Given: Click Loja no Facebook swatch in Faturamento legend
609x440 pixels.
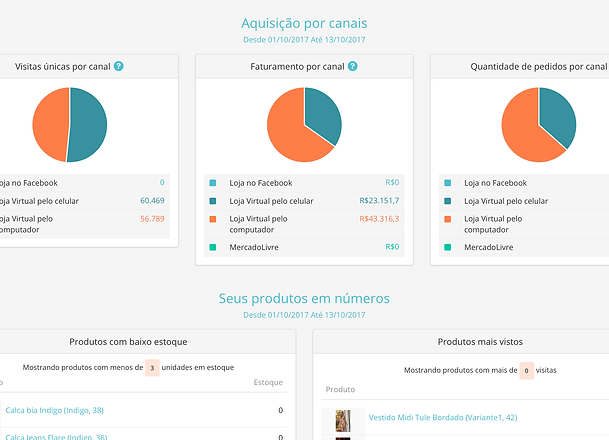Looking at the screenshot, I should tap(213, 183).
